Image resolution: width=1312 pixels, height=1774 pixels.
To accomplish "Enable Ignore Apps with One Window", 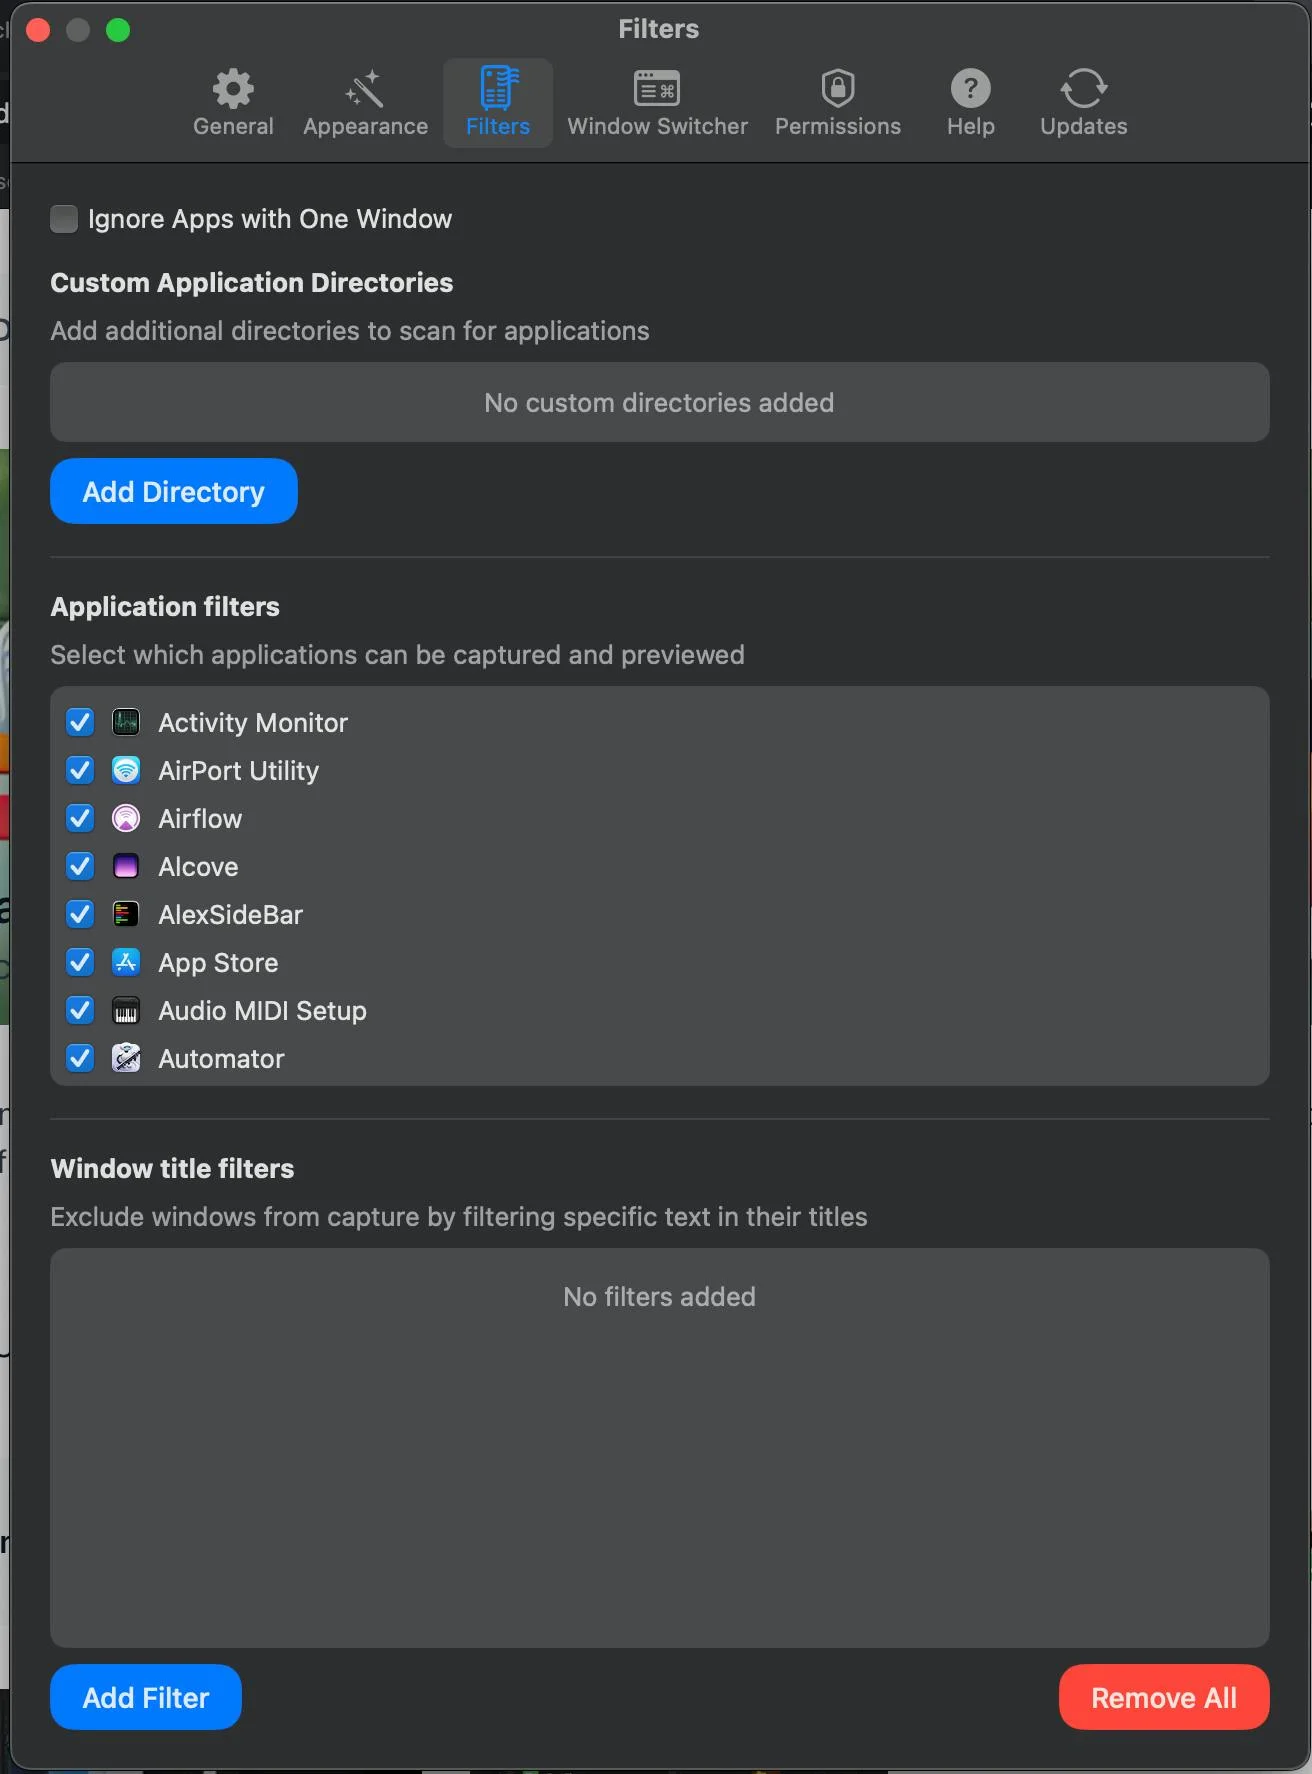I will (x=64, y=219).
